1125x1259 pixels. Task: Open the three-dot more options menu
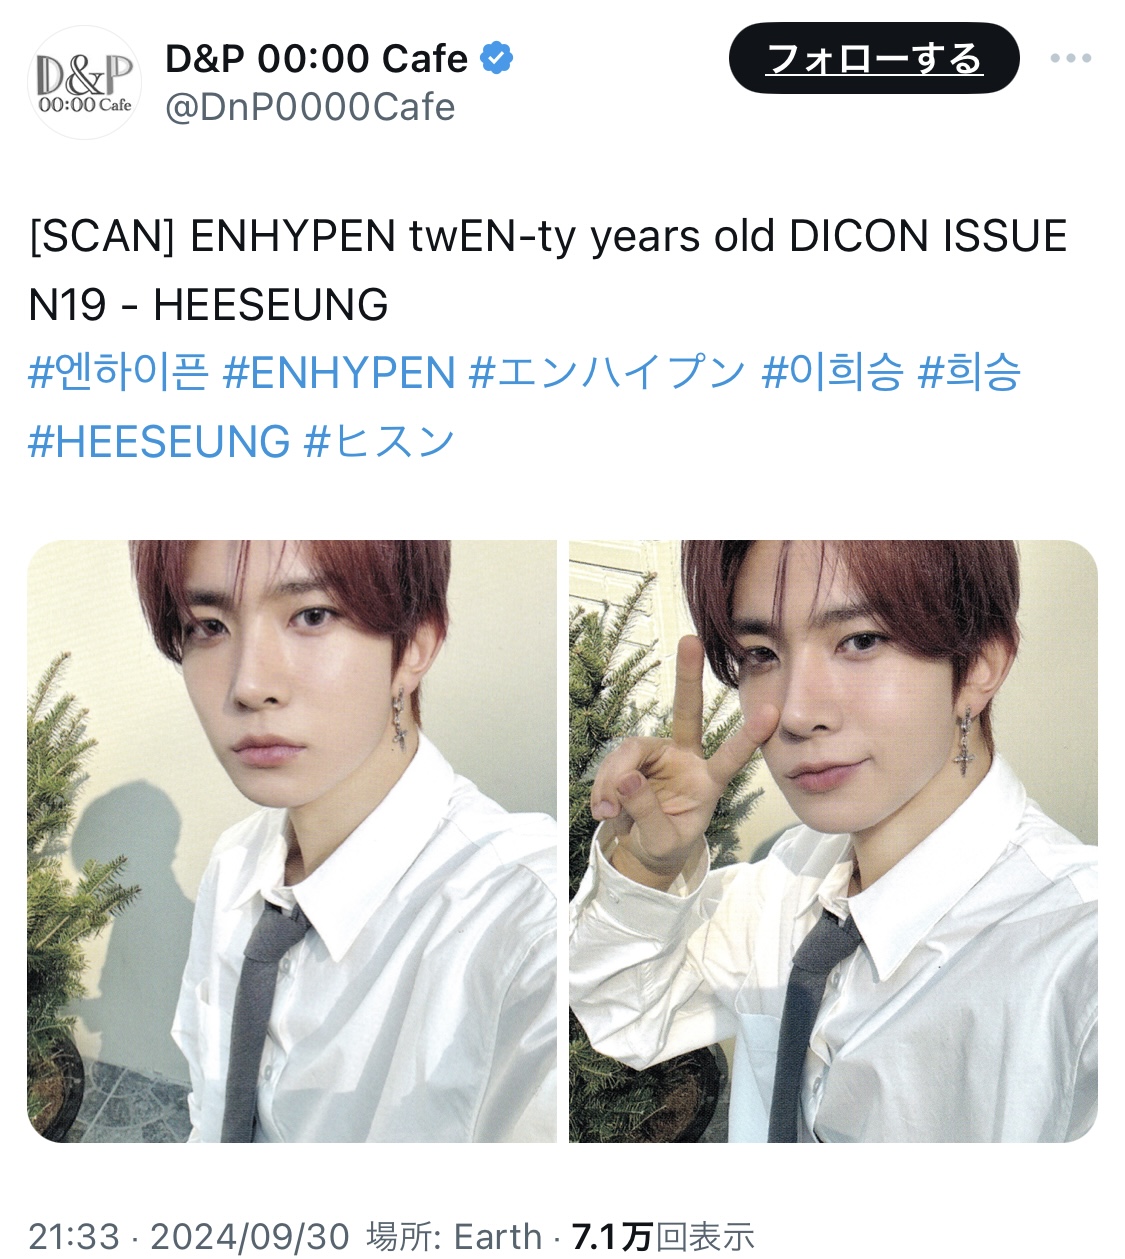click(1071, 58)
